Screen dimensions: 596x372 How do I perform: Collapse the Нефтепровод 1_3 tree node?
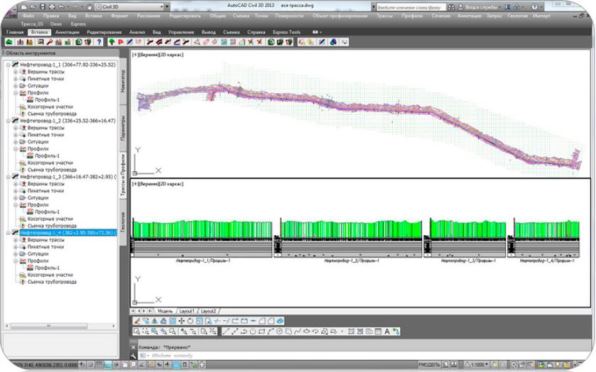8,177
